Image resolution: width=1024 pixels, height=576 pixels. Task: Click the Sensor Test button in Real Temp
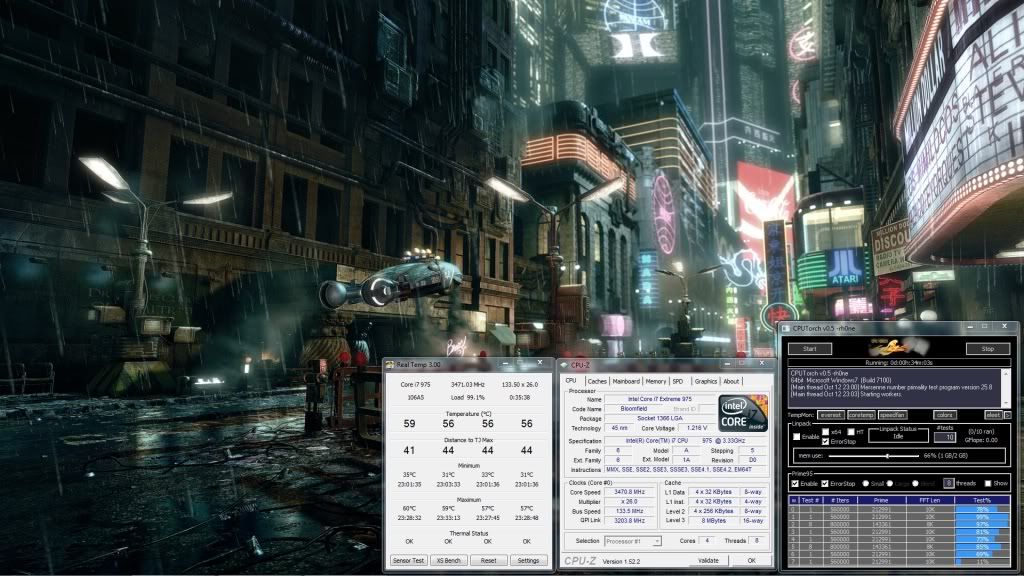pyautogui.click(x=408, y=560)
